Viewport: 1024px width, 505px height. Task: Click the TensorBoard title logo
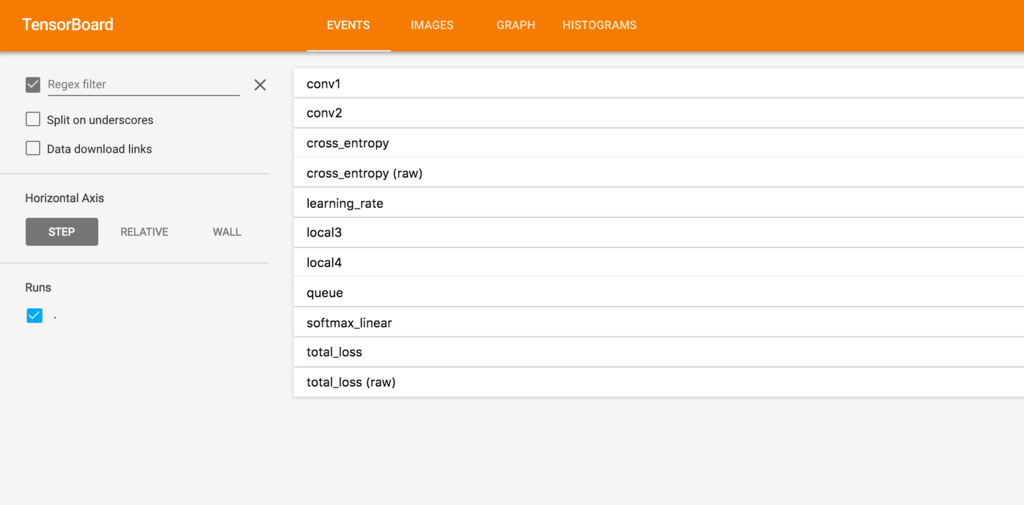(68, 25)
